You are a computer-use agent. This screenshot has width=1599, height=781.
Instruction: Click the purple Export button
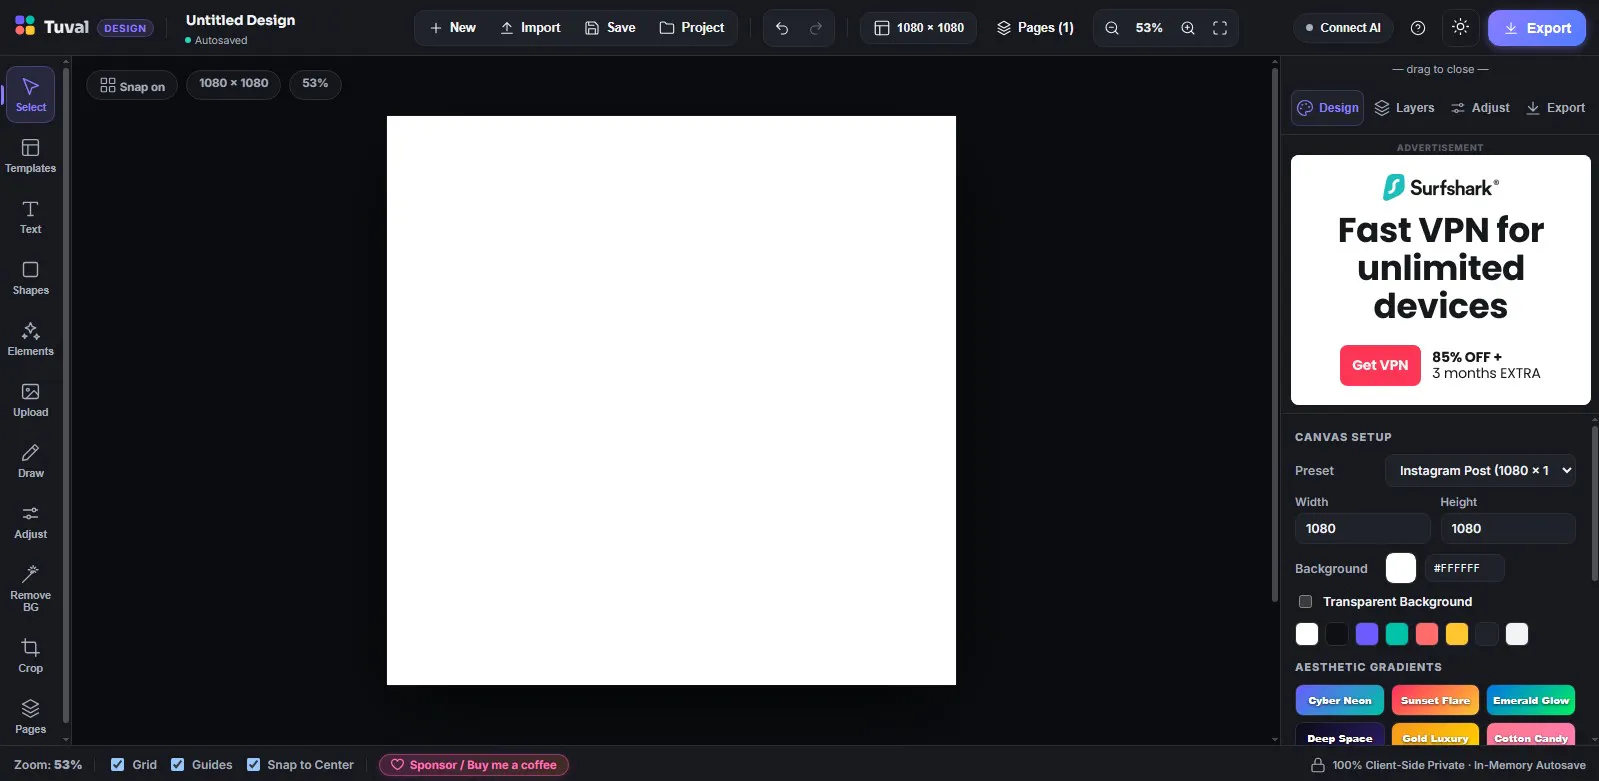1537,28
